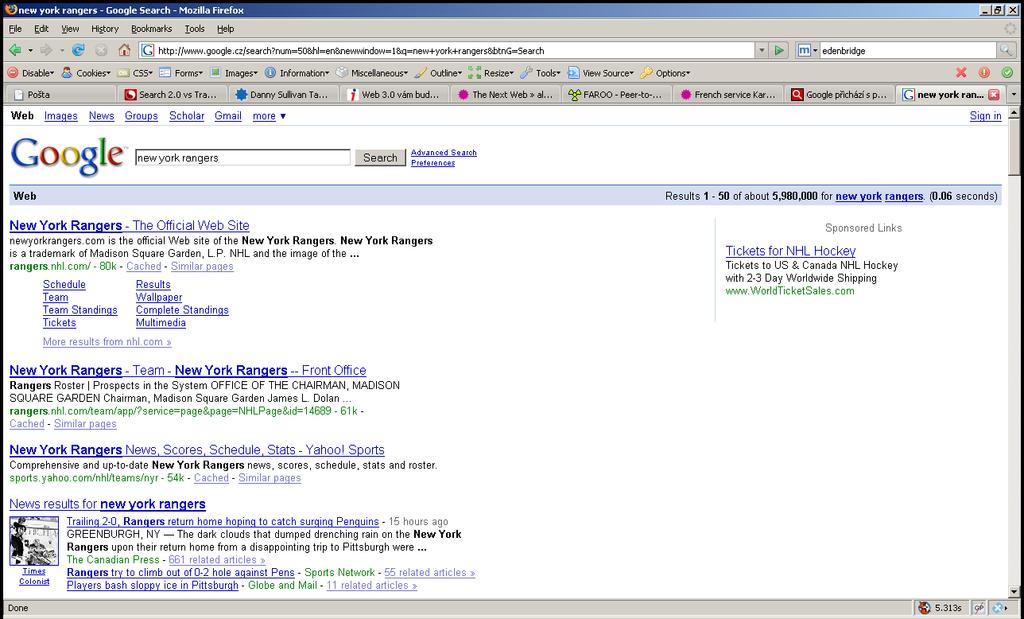Open the Home page icon
1024x619 pixels.
click(124, 50)
